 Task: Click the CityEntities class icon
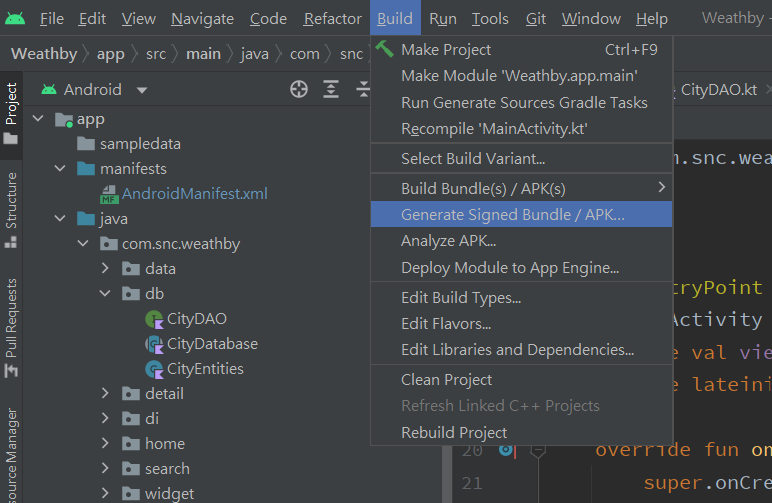(x=154, y=369)
